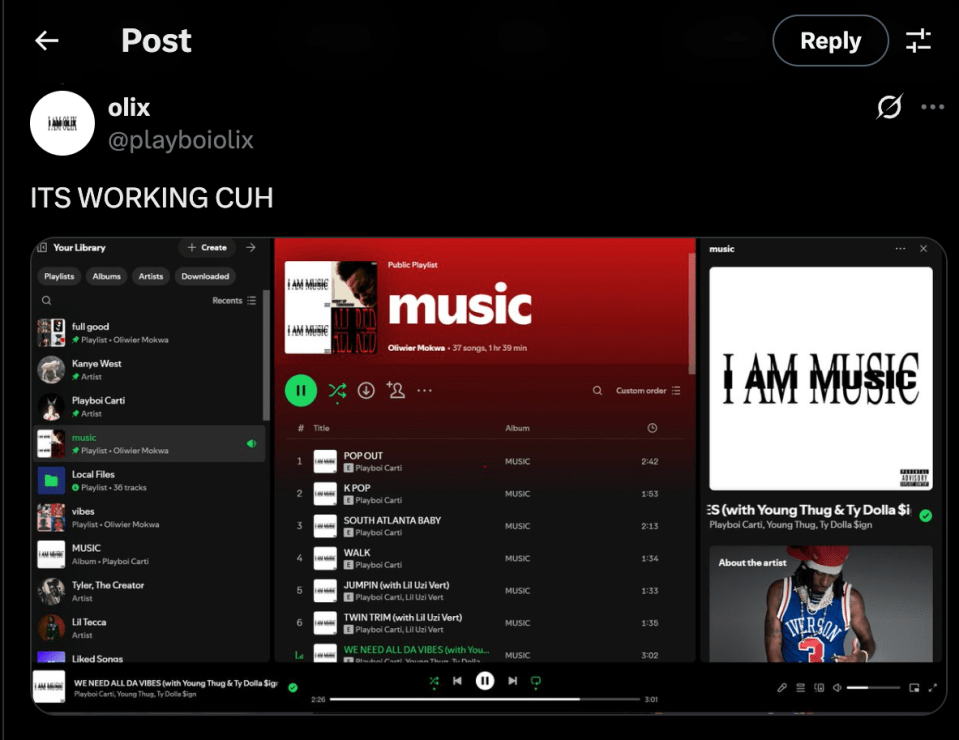The image size is (959, 740).
Task: Mute with the volume speaker icon
Action: tap(837, 688)
